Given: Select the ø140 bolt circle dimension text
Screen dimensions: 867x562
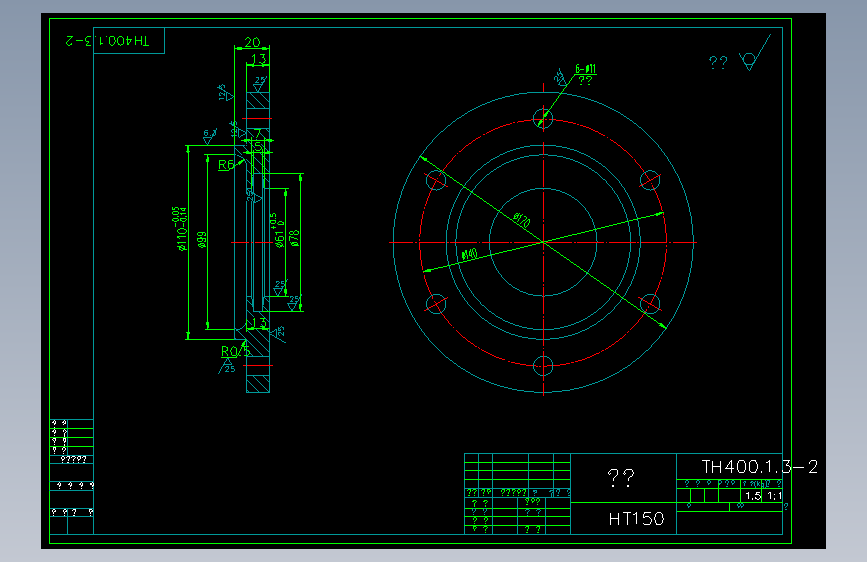Looking at the screenshot, I should click(x=469, y=254).
